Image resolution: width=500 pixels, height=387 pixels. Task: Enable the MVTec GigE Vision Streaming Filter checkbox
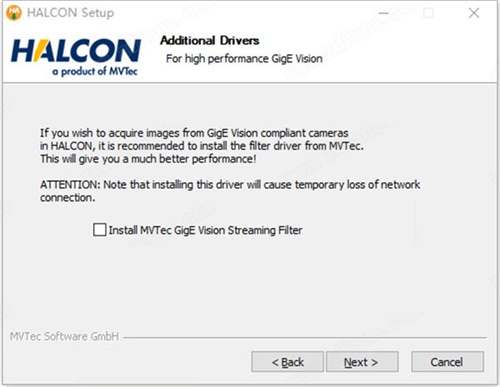99,230
